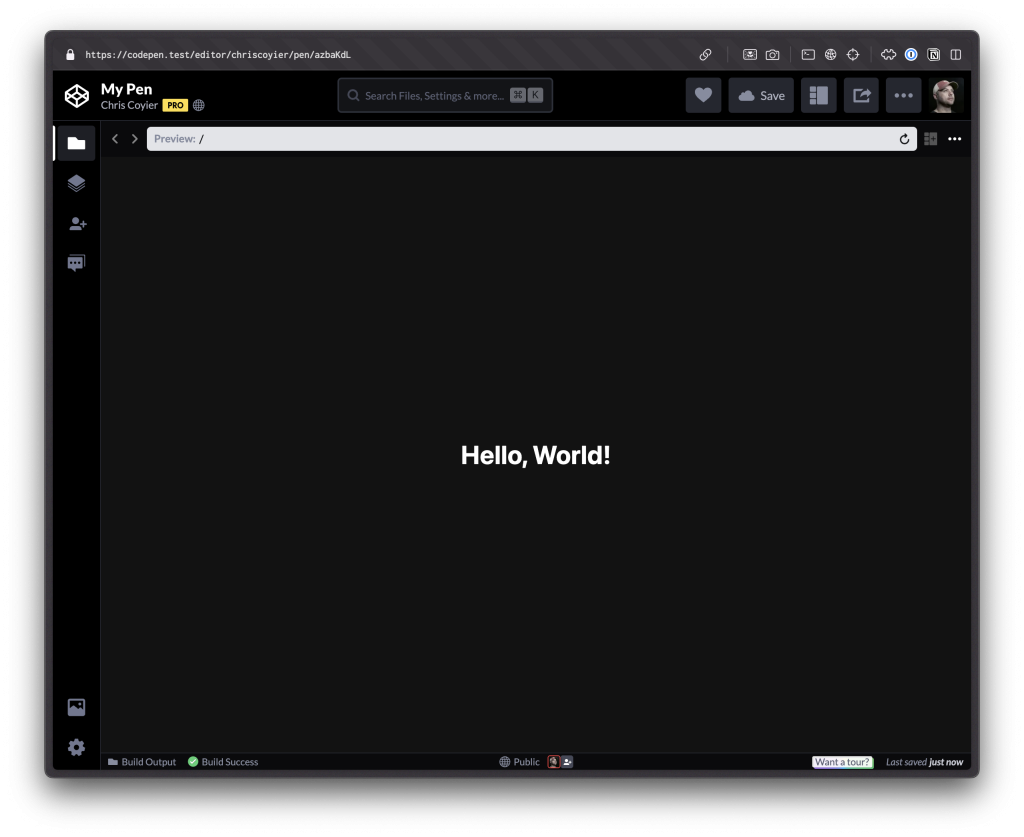
Task: Open the Assets image icon in sidebar
Action: point(76,707)
